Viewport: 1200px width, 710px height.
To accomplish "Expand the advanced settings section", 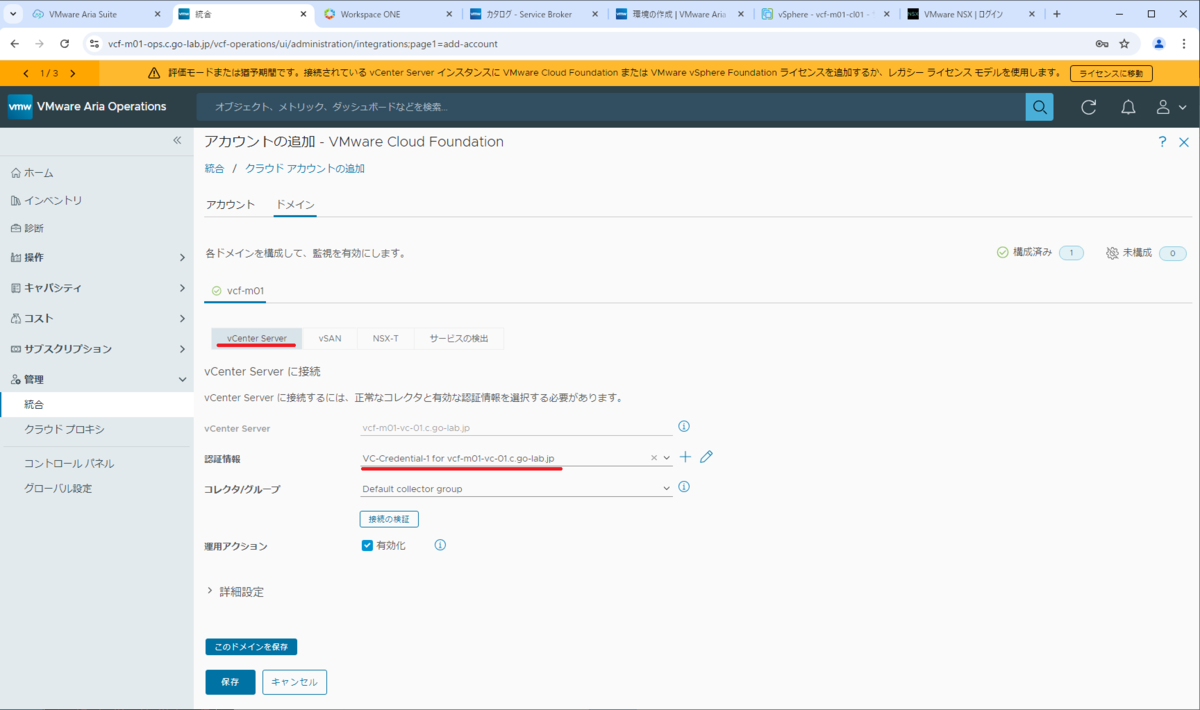I will [x=234, y=592].
